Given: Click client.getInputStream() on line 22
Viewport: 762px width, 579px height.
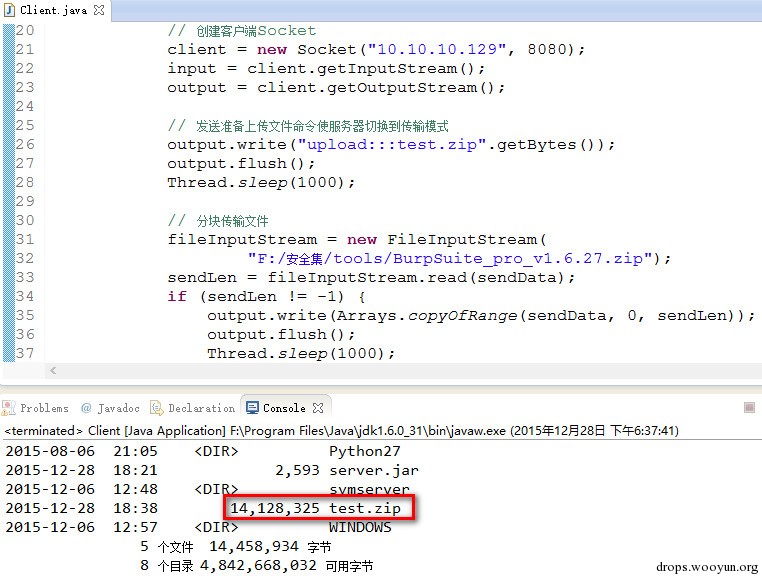Looking at the screenshot, I should pos(361,69).
